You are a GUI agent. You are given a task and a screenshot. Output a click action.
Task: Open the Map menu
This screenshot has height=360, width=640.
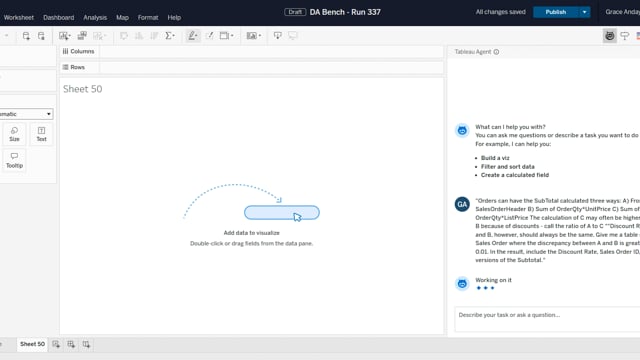[x=122, y=18]
